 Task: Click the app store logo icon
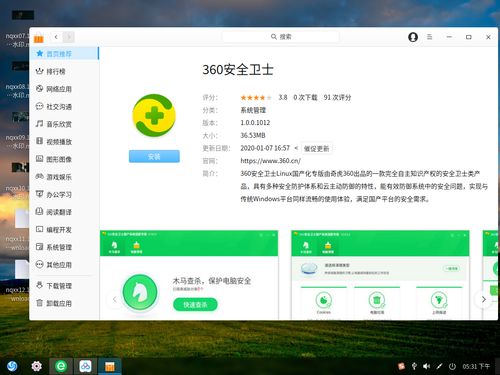[x=39, y=38]
